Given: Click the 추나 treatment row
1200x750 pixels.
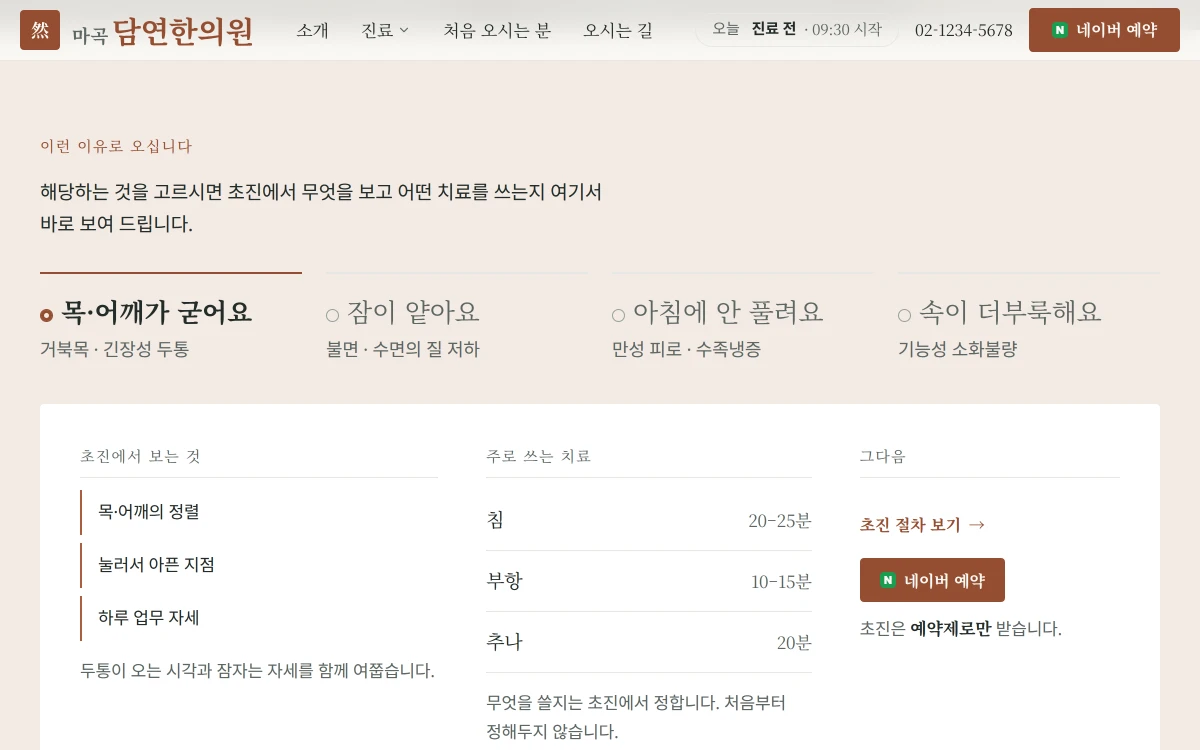Looking at the screenshot, I should pos(649,642).
